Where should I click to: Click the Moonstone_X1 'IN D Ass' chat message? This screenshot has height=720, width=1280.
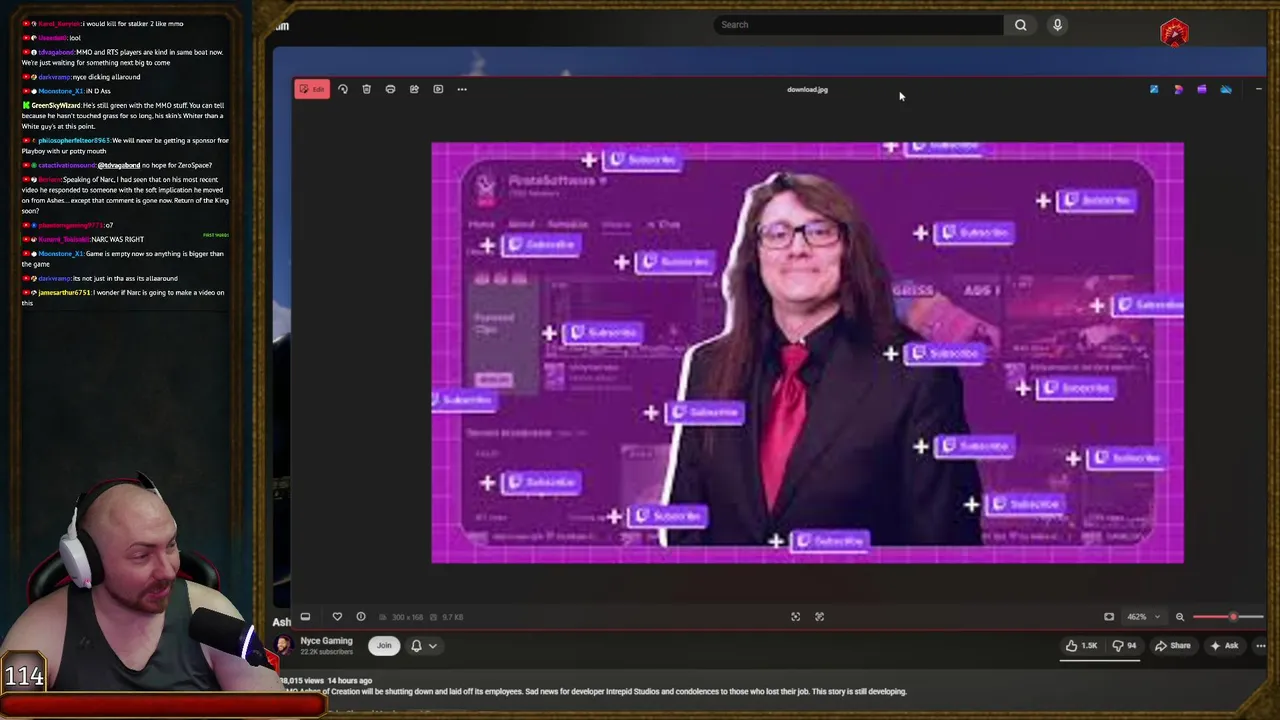(69, 91)
